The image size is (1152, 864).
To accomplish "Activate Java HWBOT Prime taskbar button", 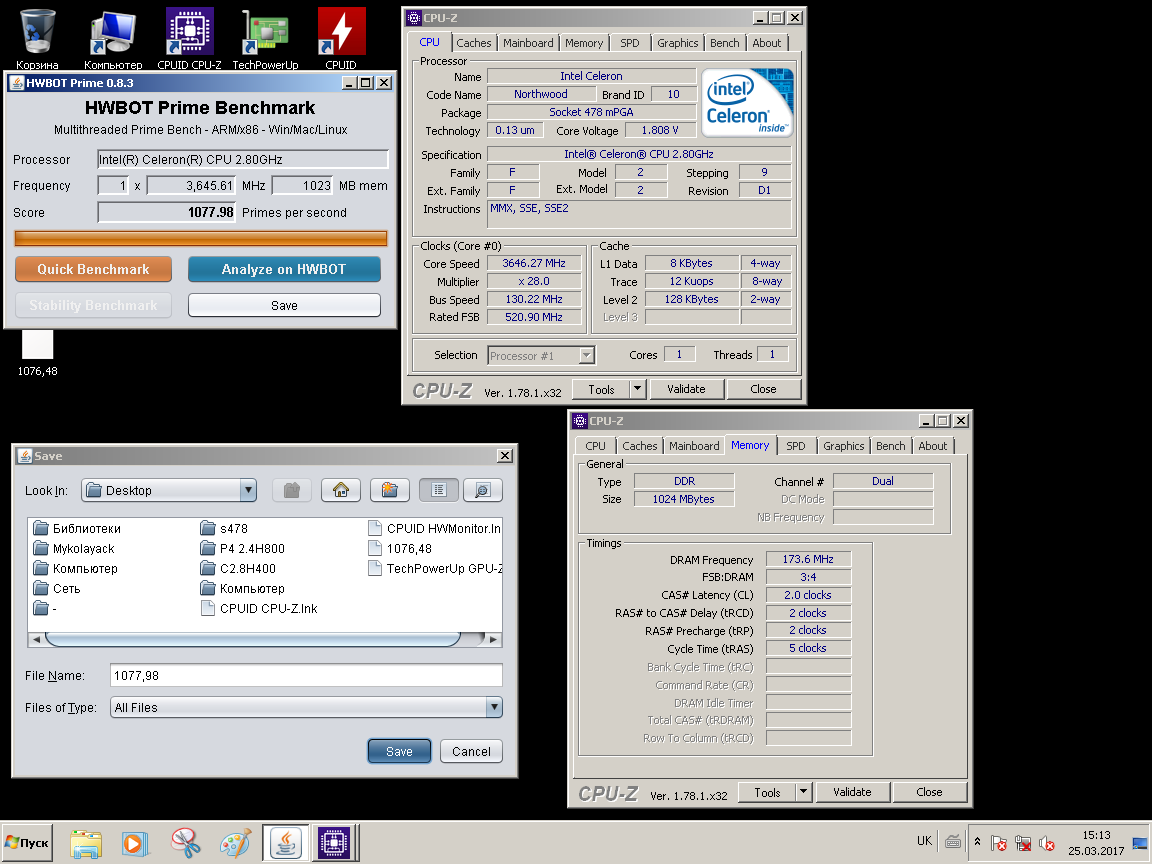I will click(285, 843).
